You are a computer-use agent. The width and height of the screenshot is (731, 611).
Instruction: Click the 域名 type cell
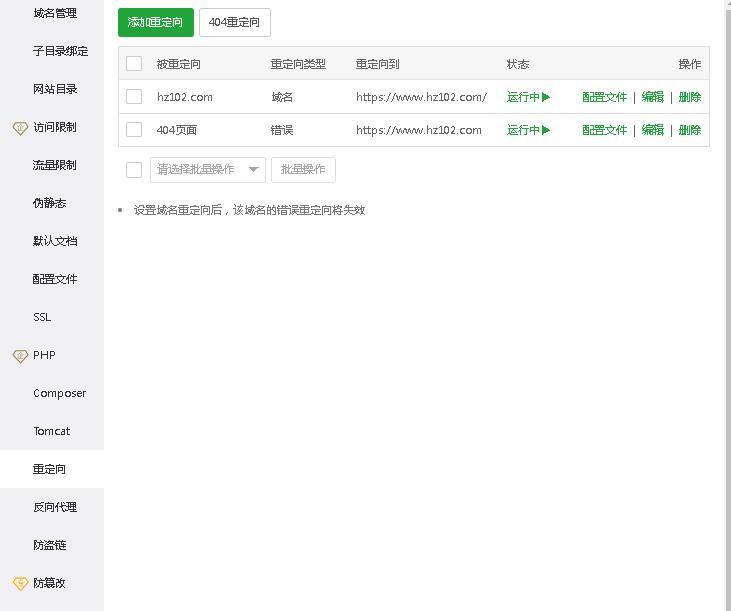tap(282, 97)
